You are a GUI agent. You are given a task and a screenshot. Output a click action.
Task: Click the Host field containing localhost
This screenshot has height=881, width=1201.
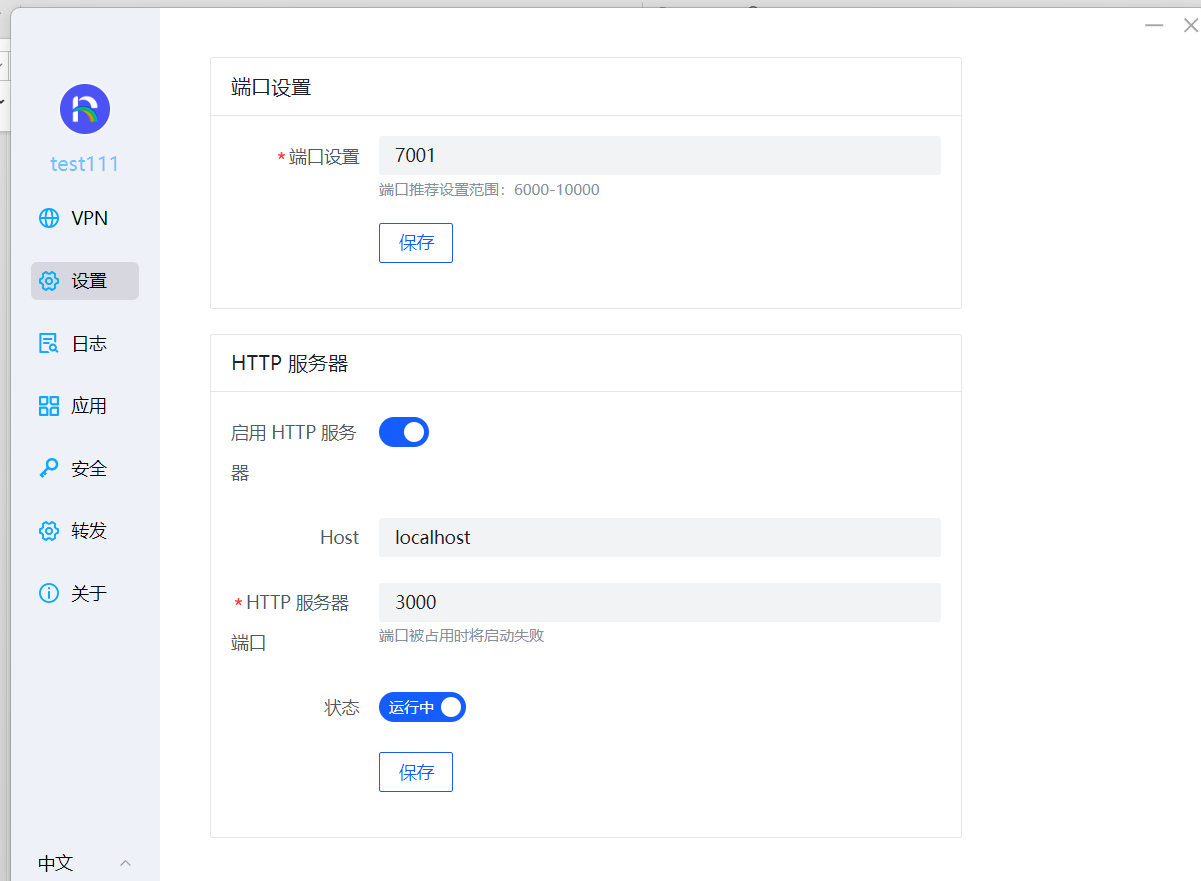659,537
